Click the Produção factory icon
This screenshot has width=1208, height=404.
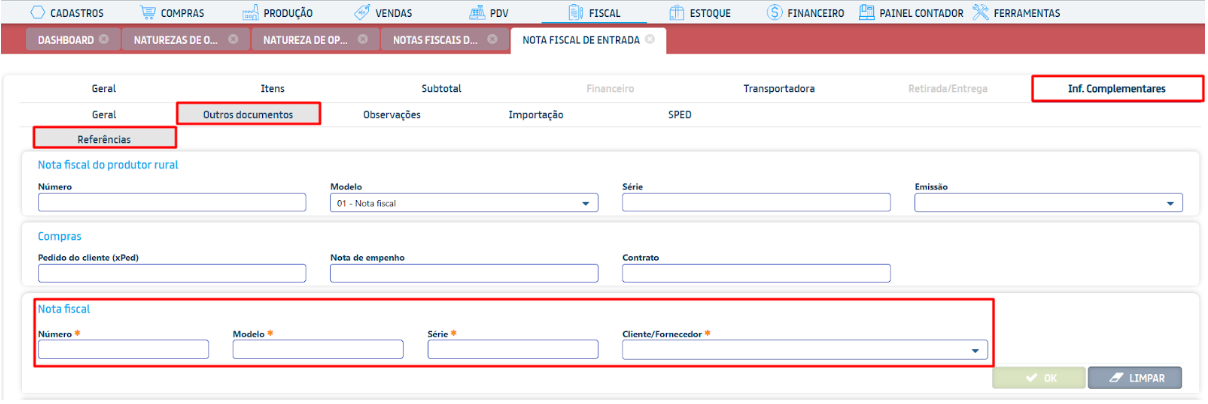coord(250,13)
